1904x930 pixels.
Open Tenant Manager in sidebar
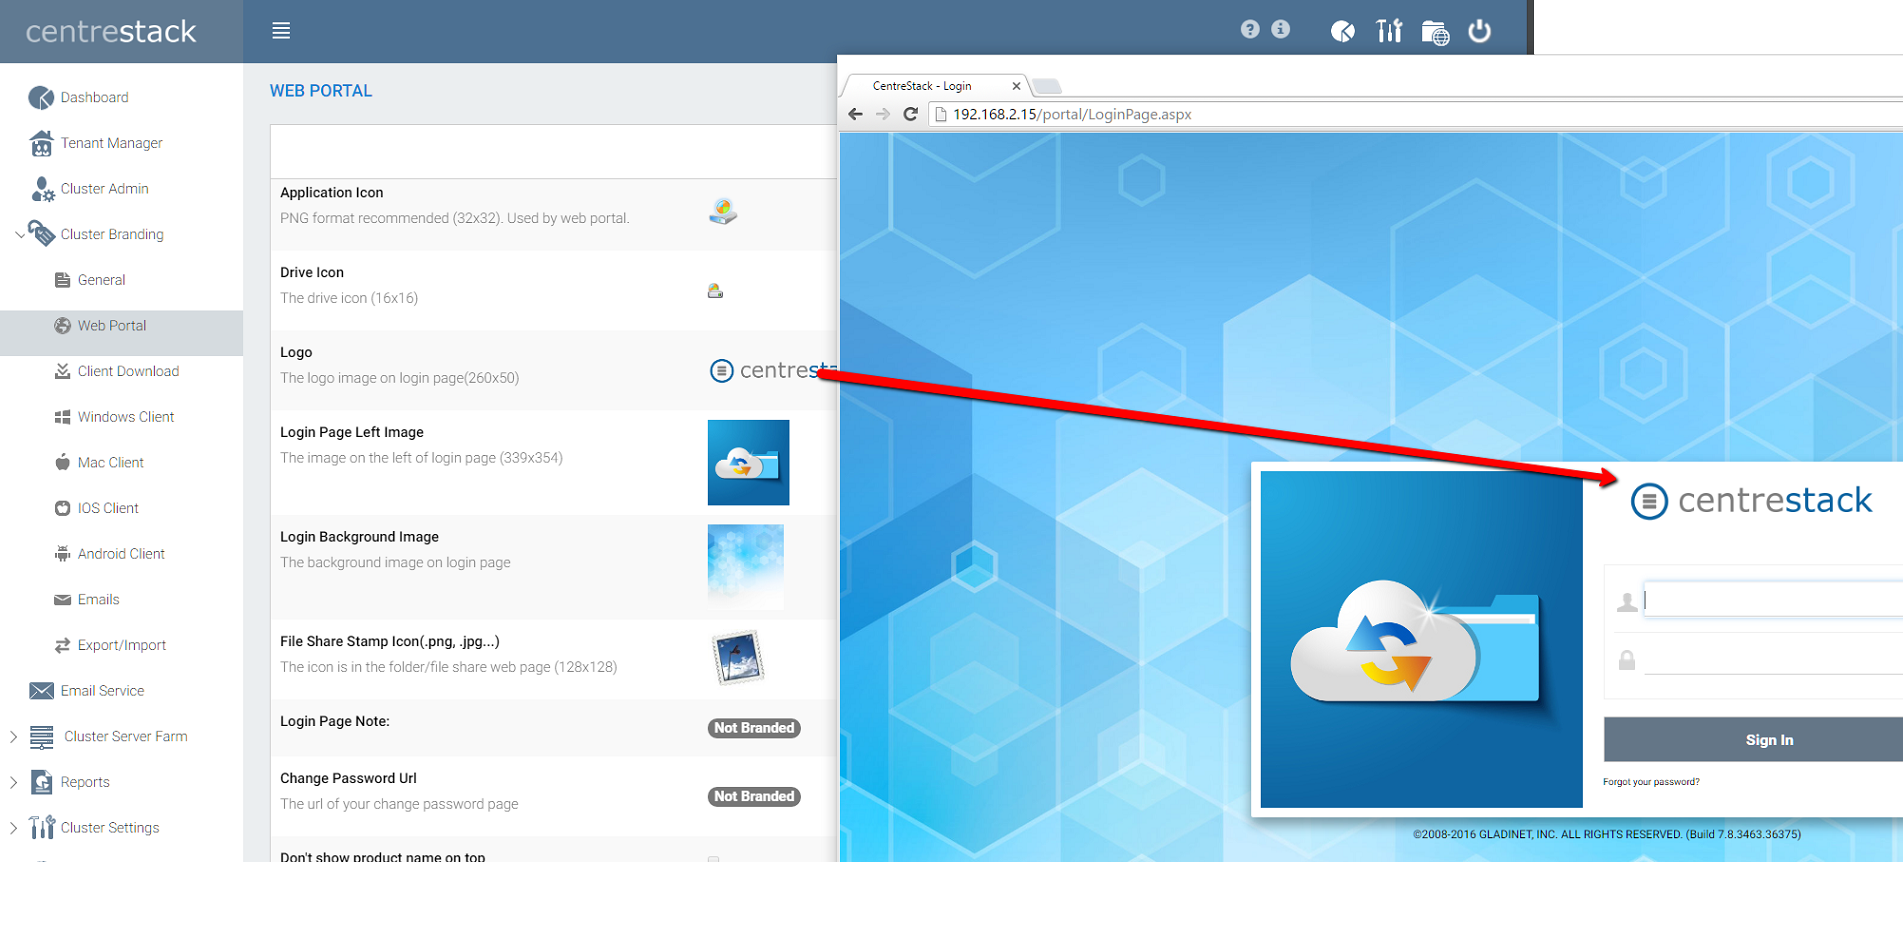[x=111, y=143]
